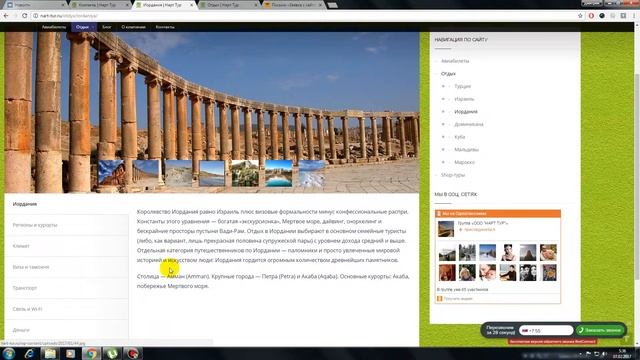Select the seventh salt shore gallery thumbnail
Viewport: 640px width, 360px height.
pyautogui.click(x=312, y=173)
